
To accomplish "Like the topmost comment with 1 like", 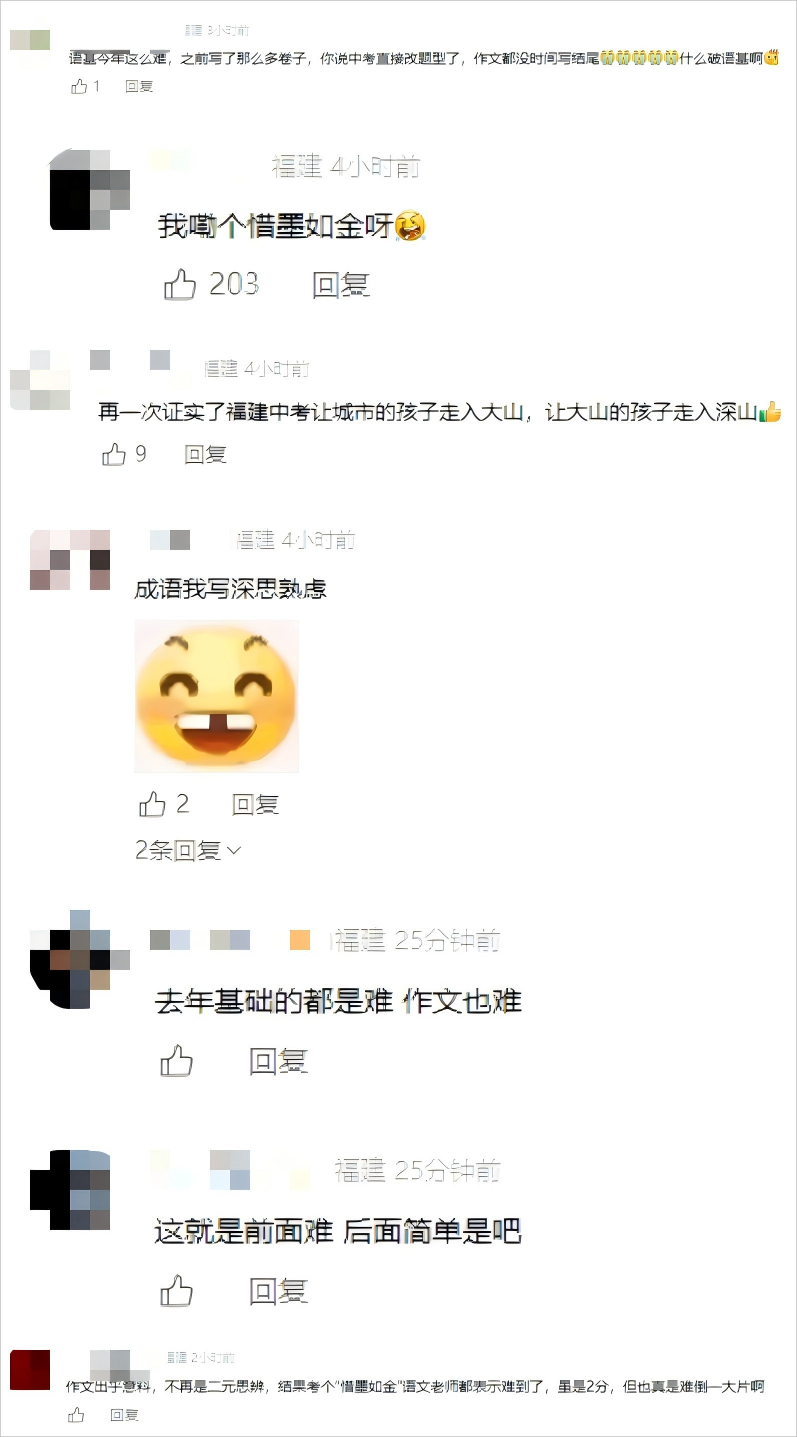I will click(79, 86).
